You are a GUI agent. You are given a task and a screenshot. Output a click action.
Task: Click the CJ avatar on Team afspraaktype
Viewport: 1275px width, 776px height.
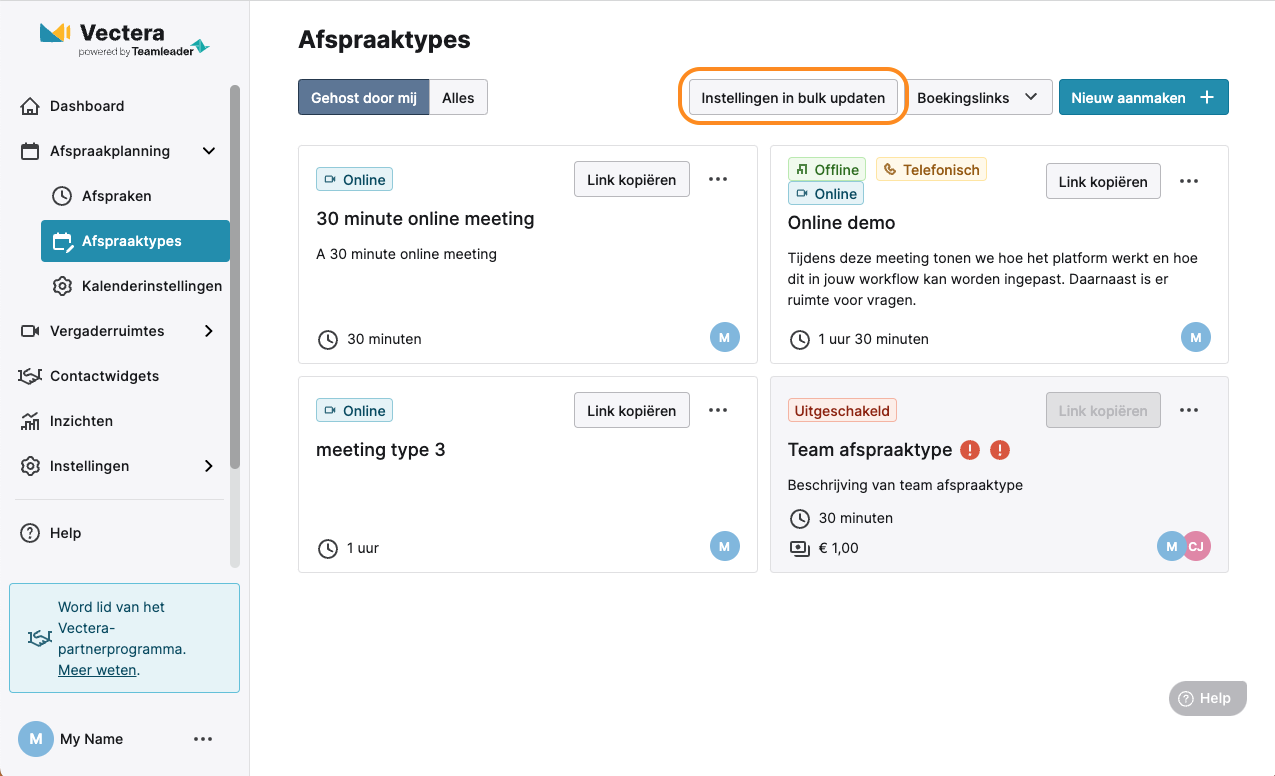click(x=1197, y=546)
